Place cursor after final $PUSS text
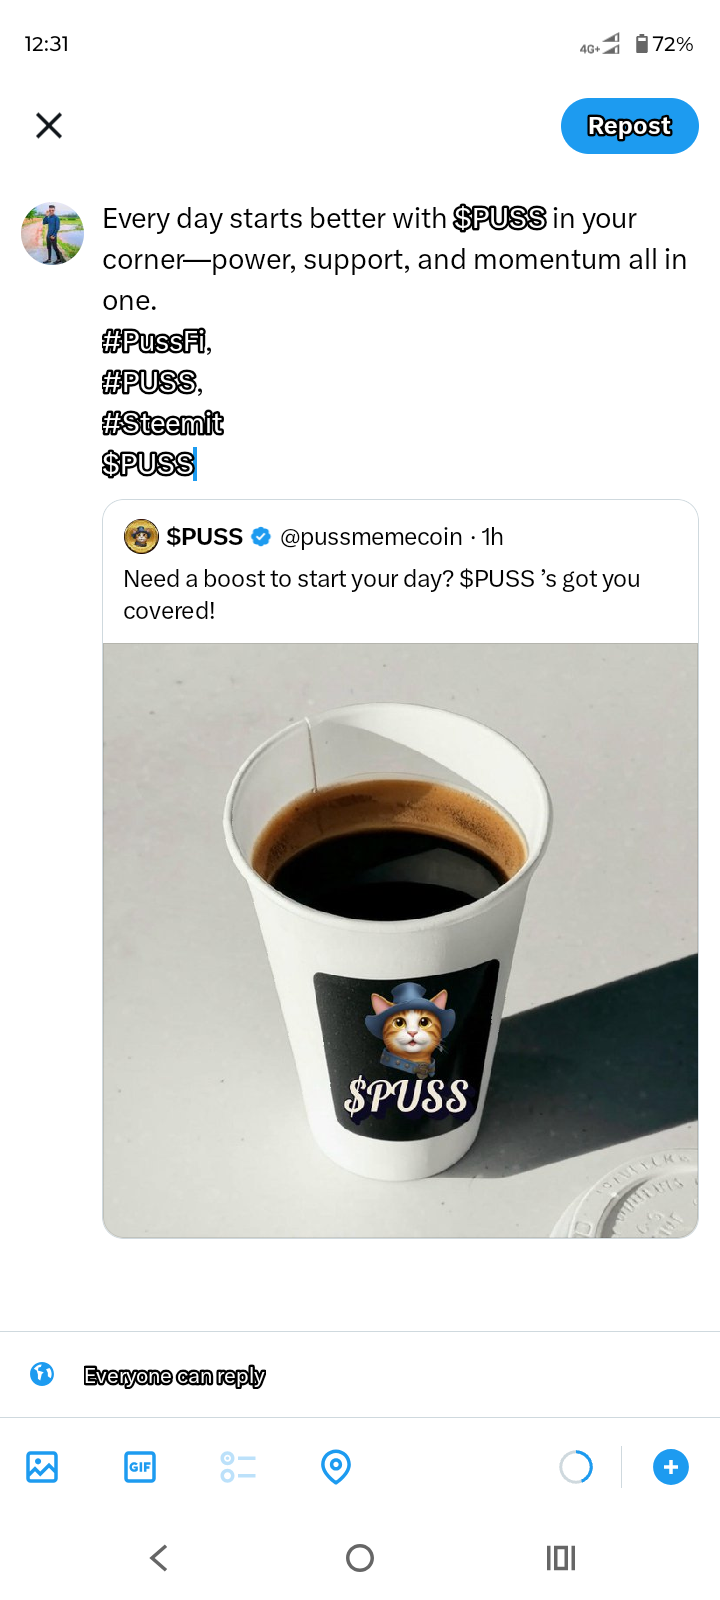This screenshot has height=1600, width=720. click(195, 464)
